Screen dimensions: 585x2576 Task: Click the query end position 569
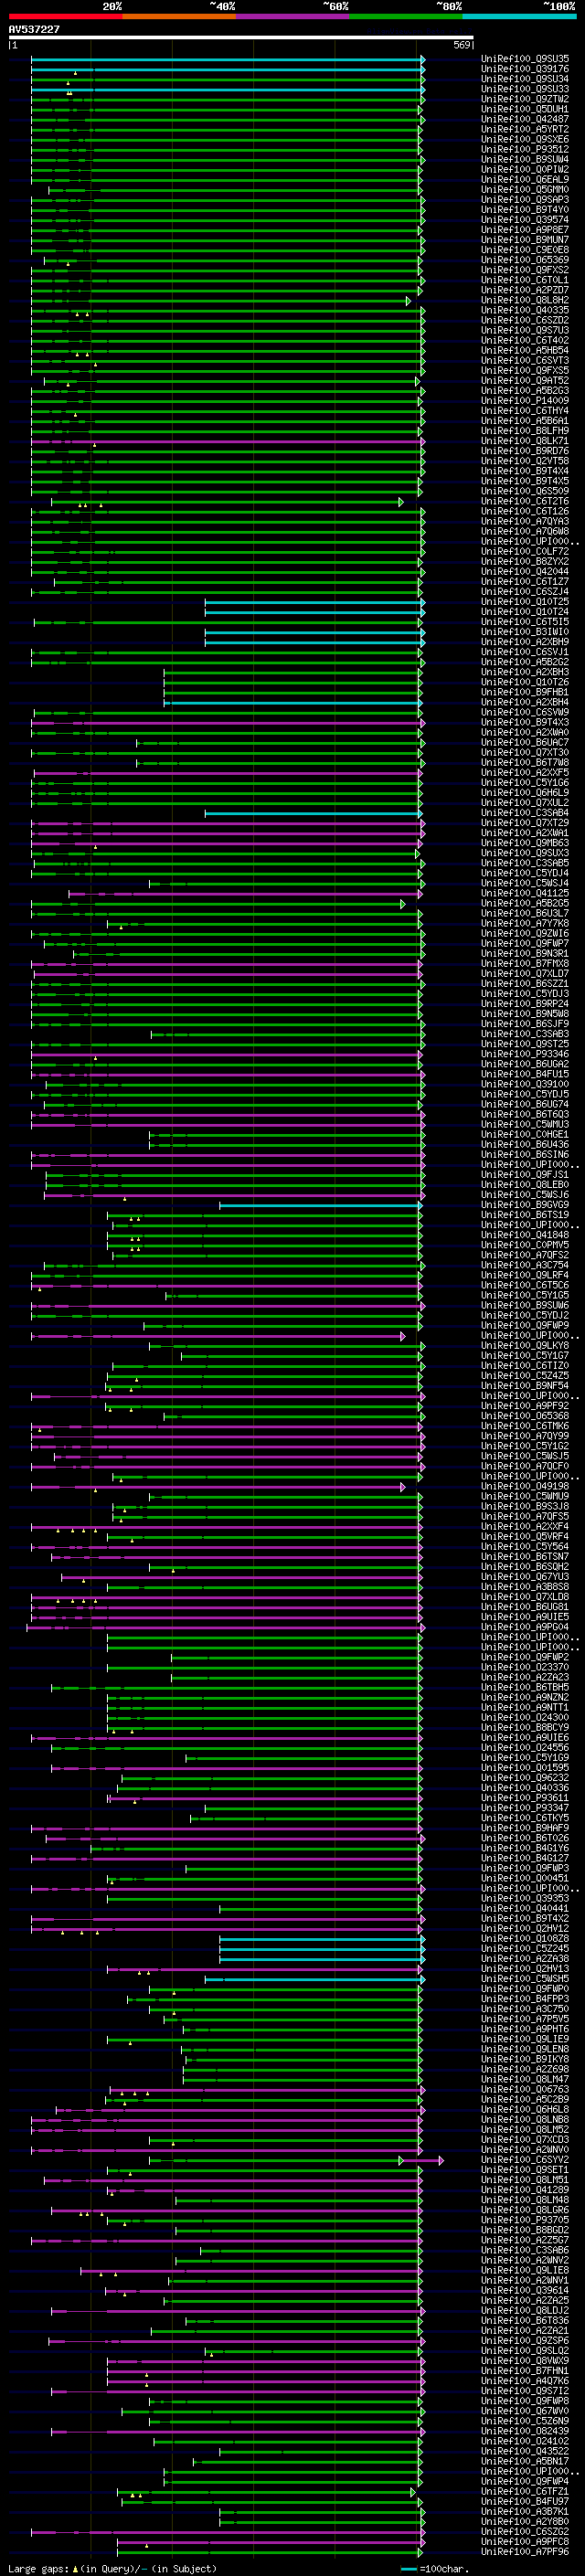461,45
